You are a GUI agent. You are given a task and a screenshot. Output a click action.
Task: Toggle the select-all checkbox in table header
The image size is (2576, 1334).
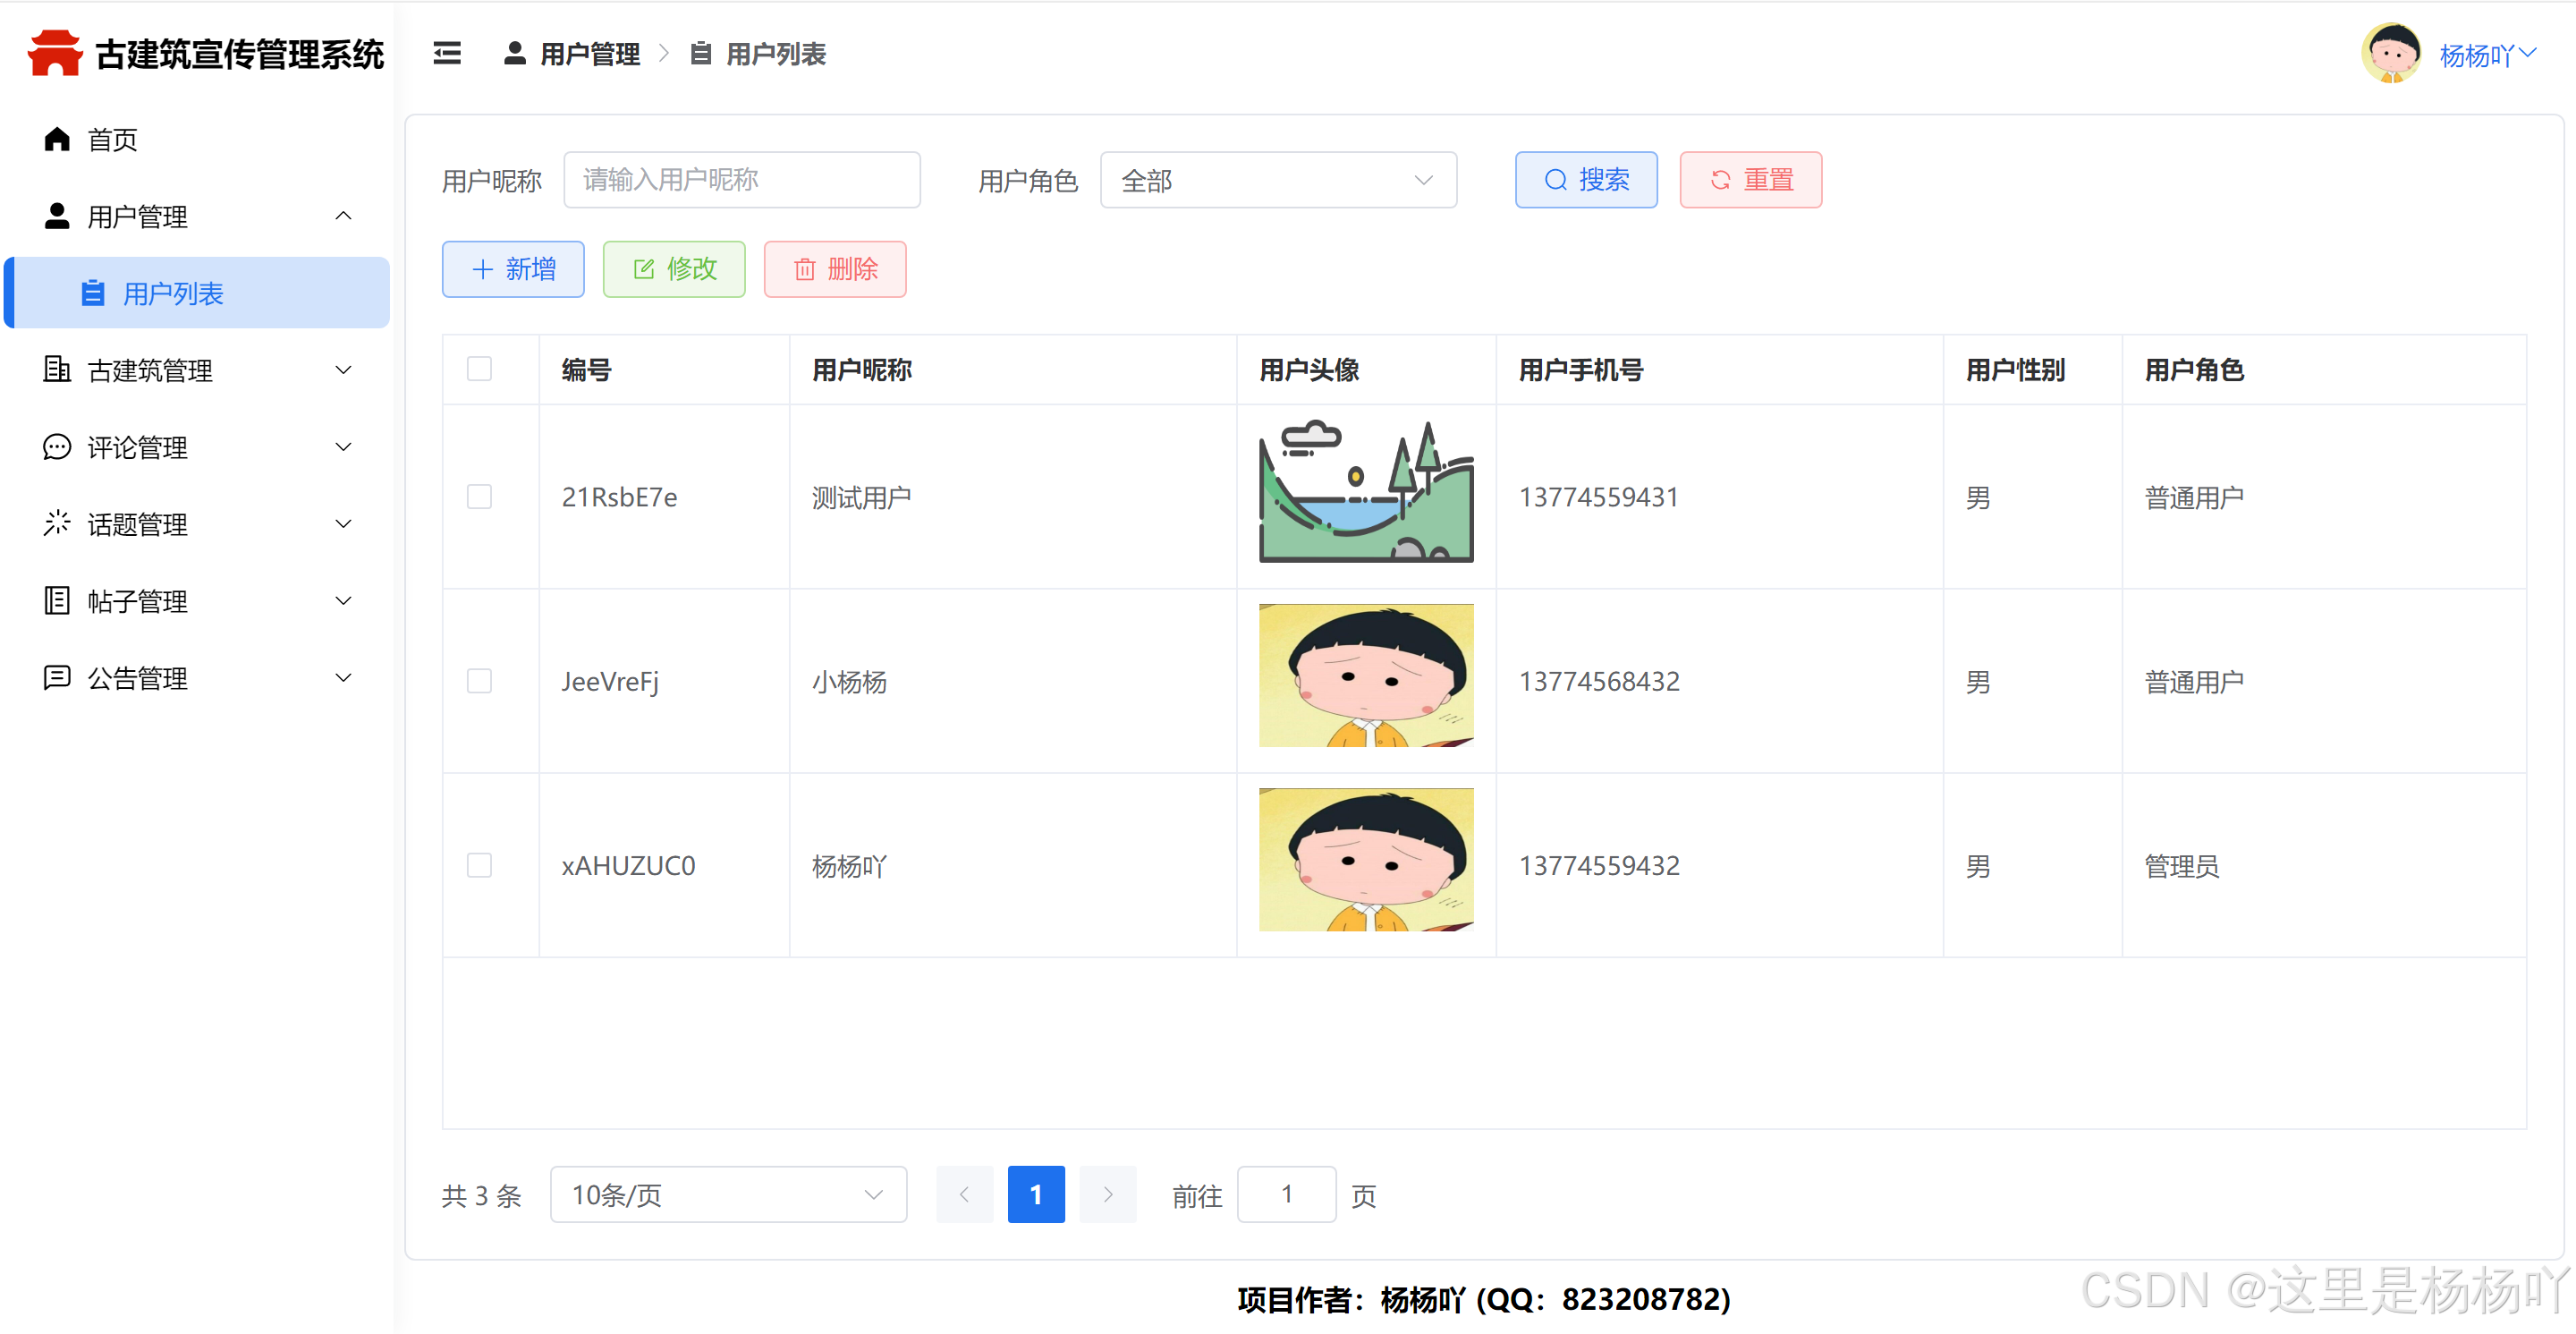pos(480,369)
